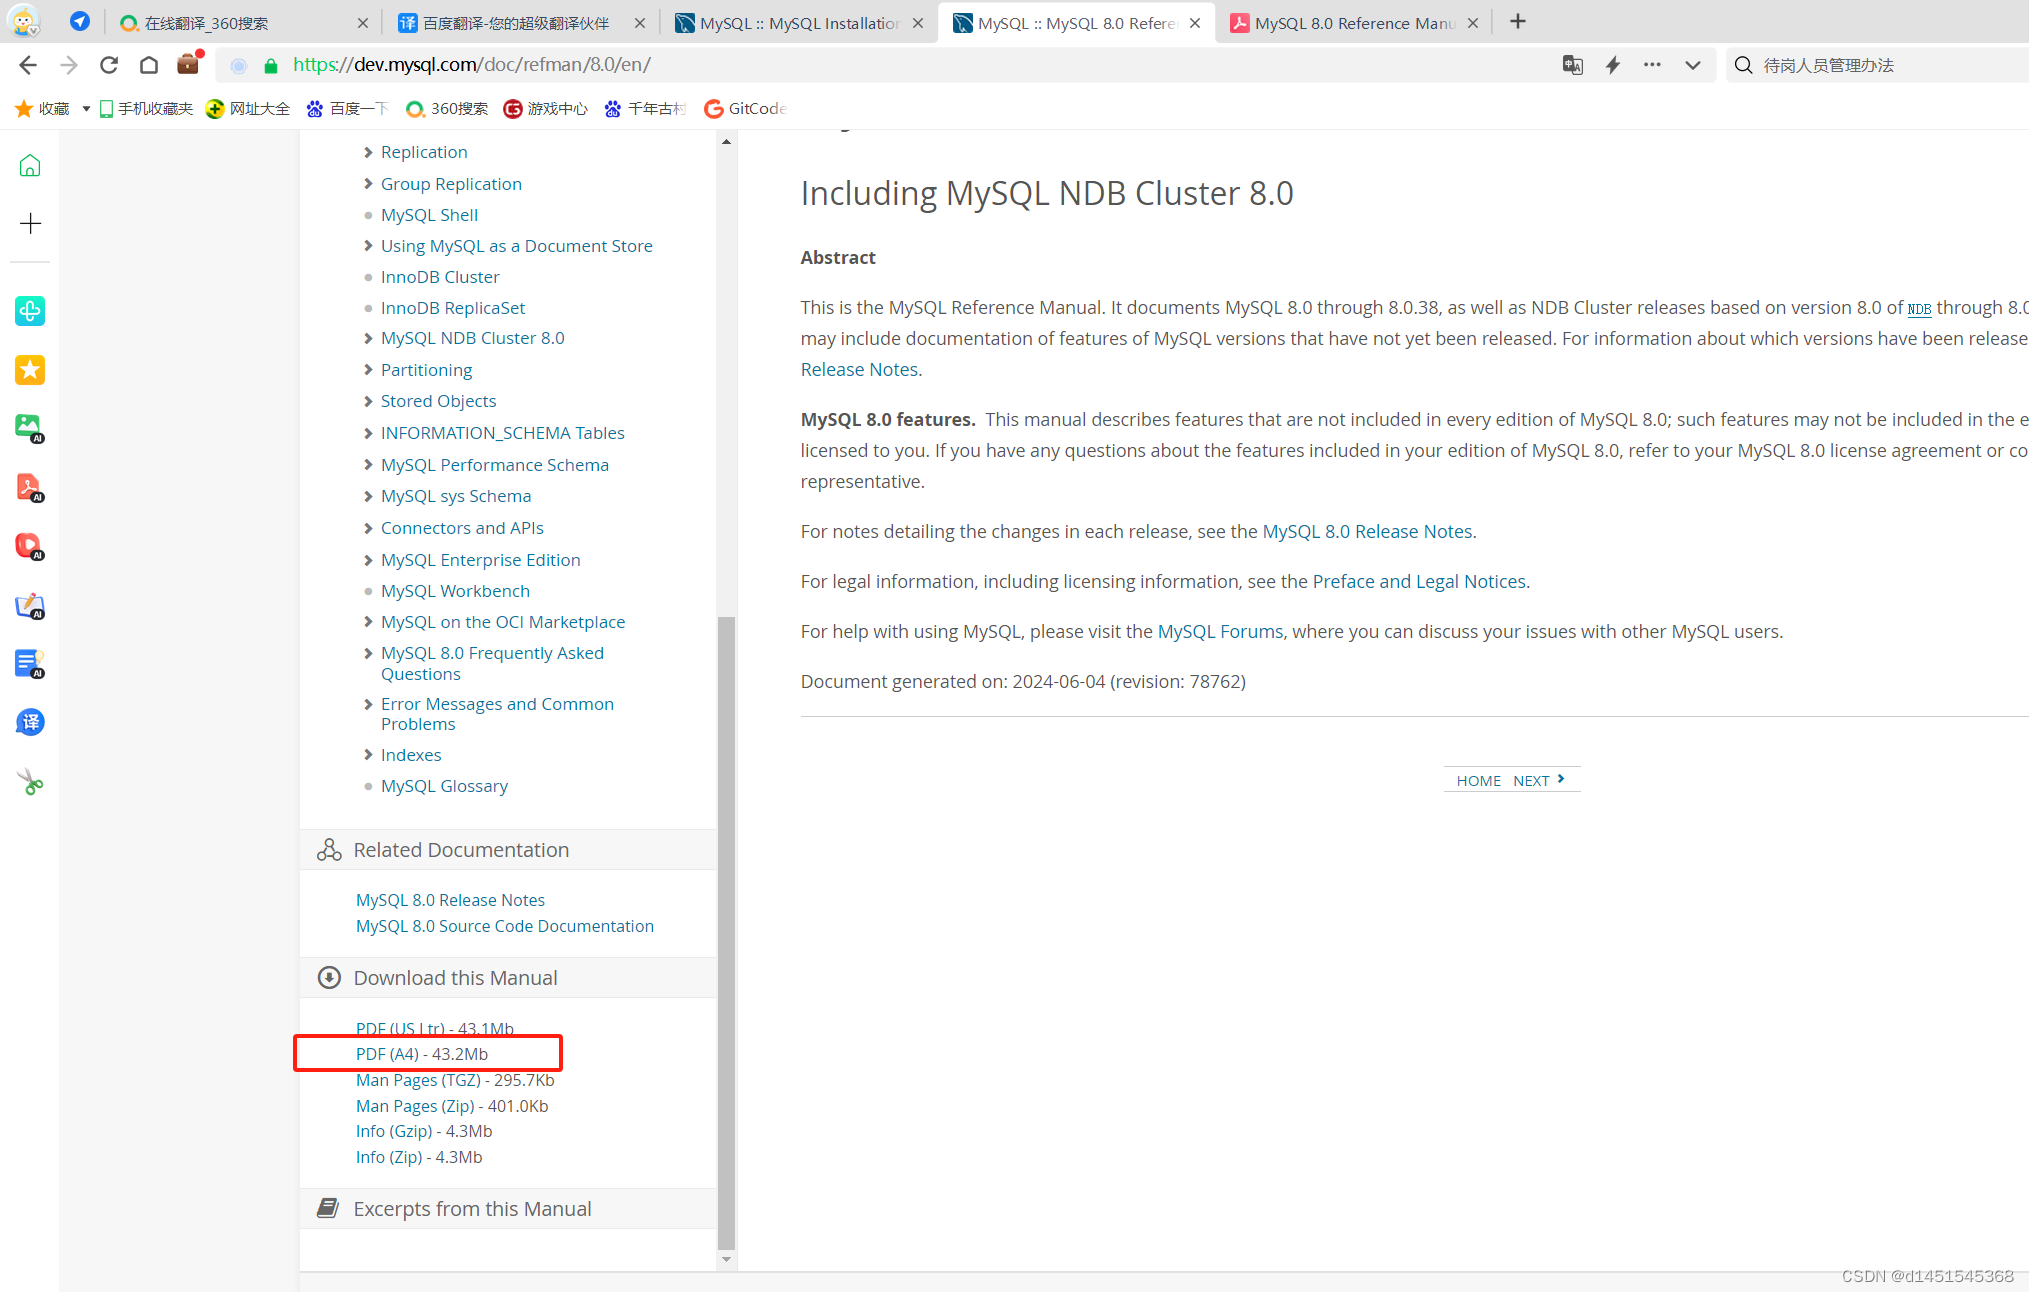This screenshot has width=2029, height=1292.
Task: Open the GitCode bookmark
Action: (746, 108)
